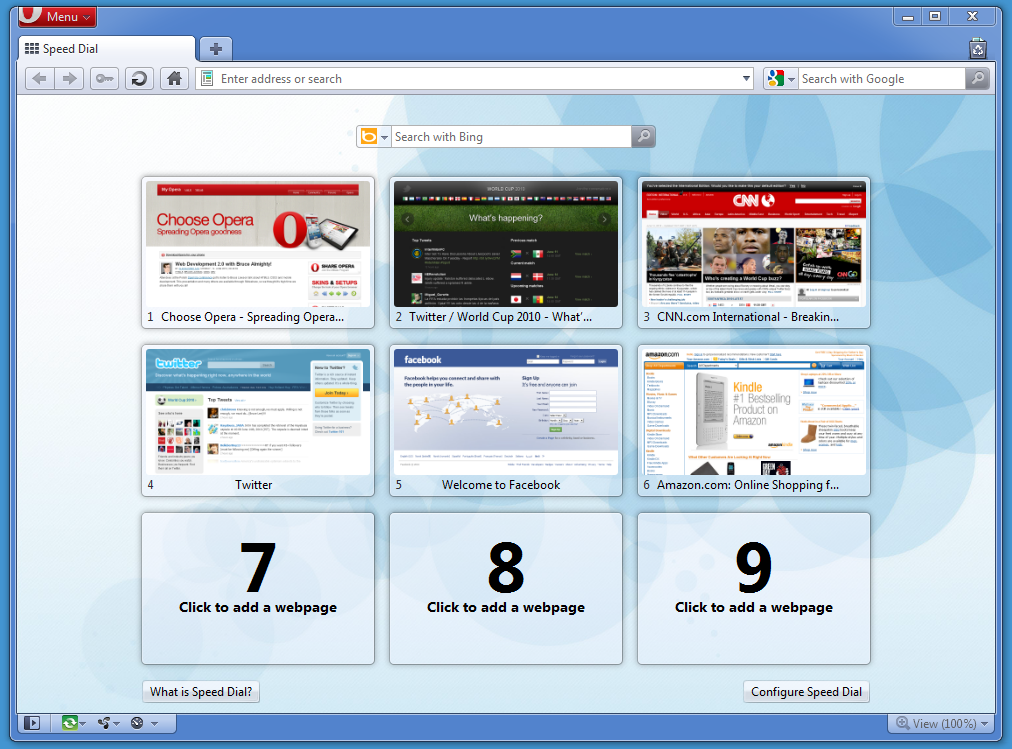Click the Opera Unite icon in status bar
This screenshot has height=749, width=1012.
pyautogui.click(x=105, y=722)
